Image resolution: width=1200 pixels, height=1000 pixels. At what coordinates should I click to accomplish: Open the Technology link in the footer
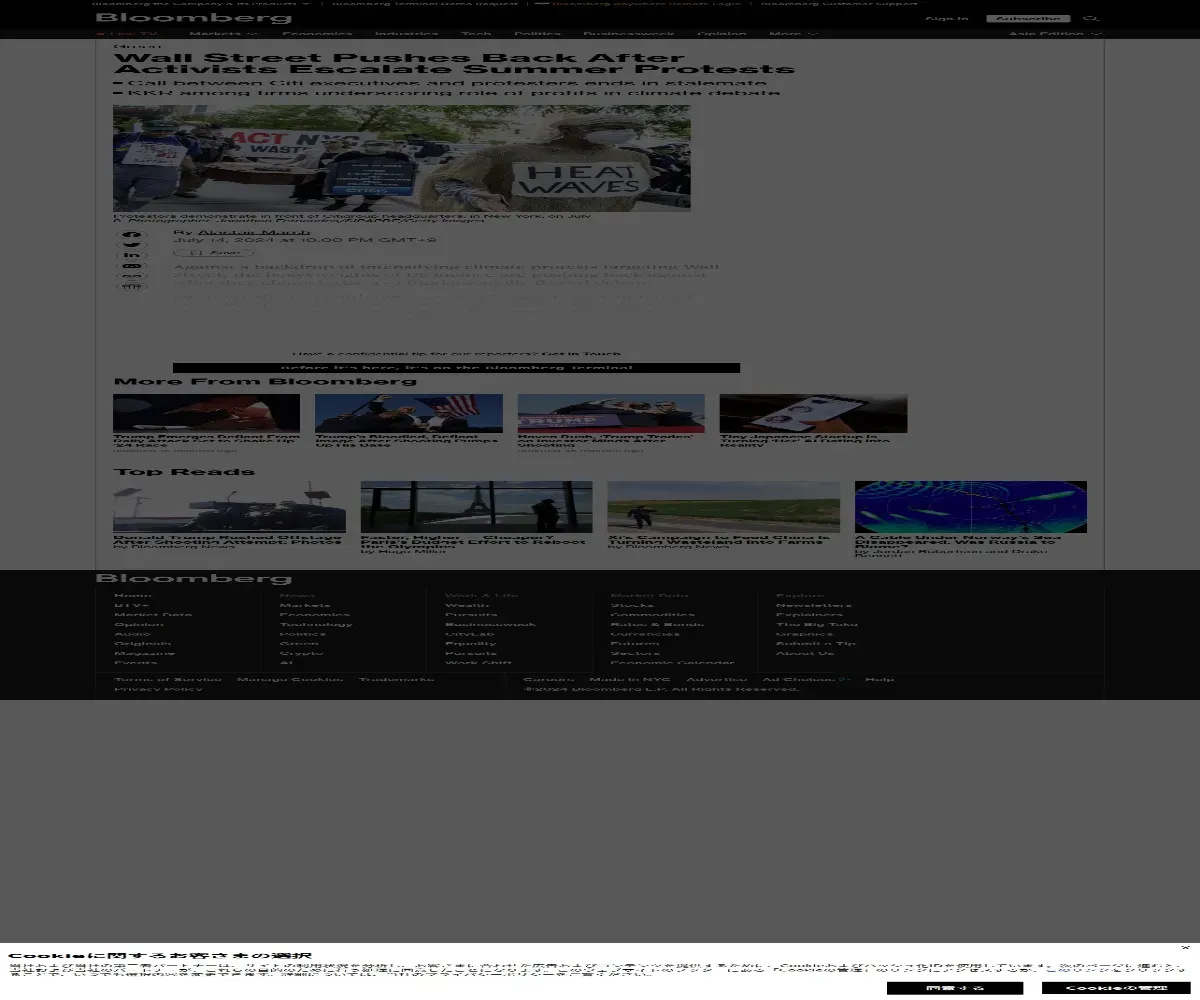(316, 624)
